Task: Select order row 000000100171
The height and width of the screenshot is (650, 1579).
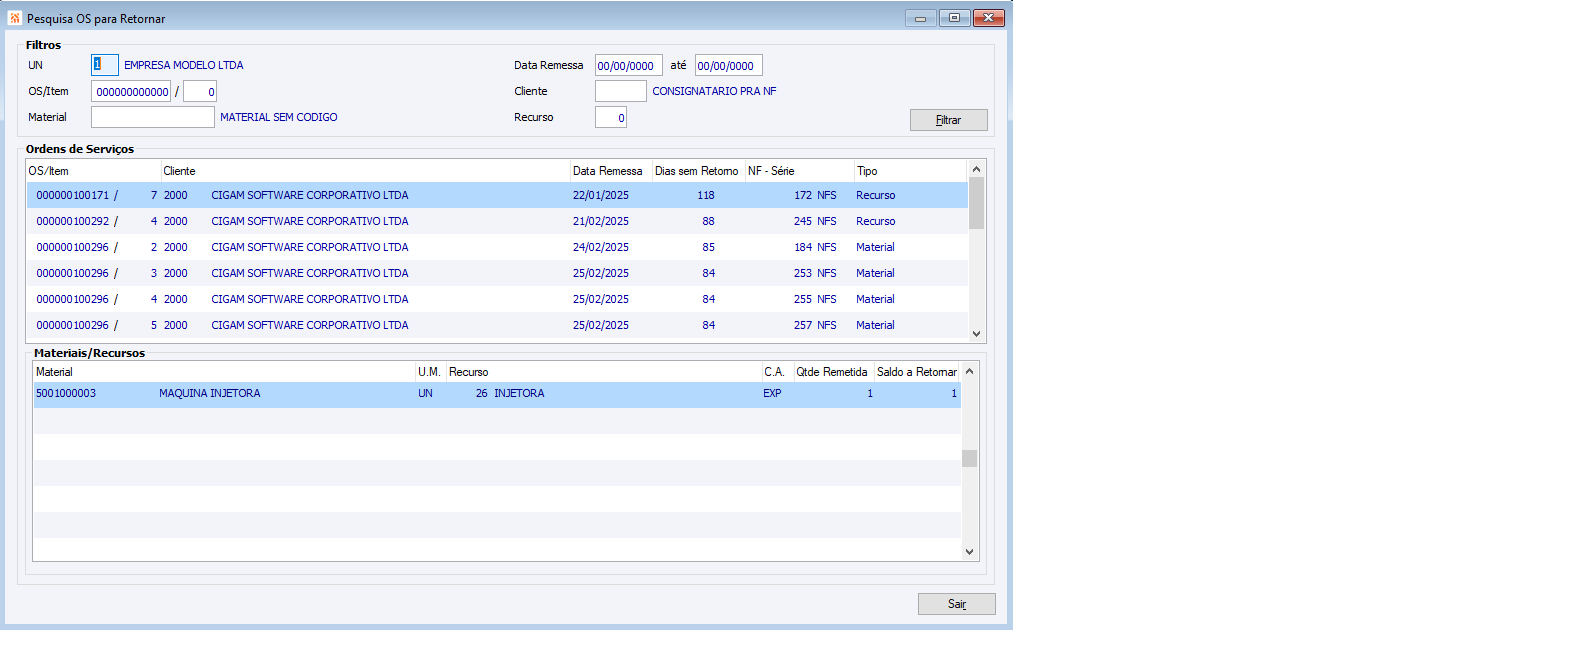Action: pos(497,195)
